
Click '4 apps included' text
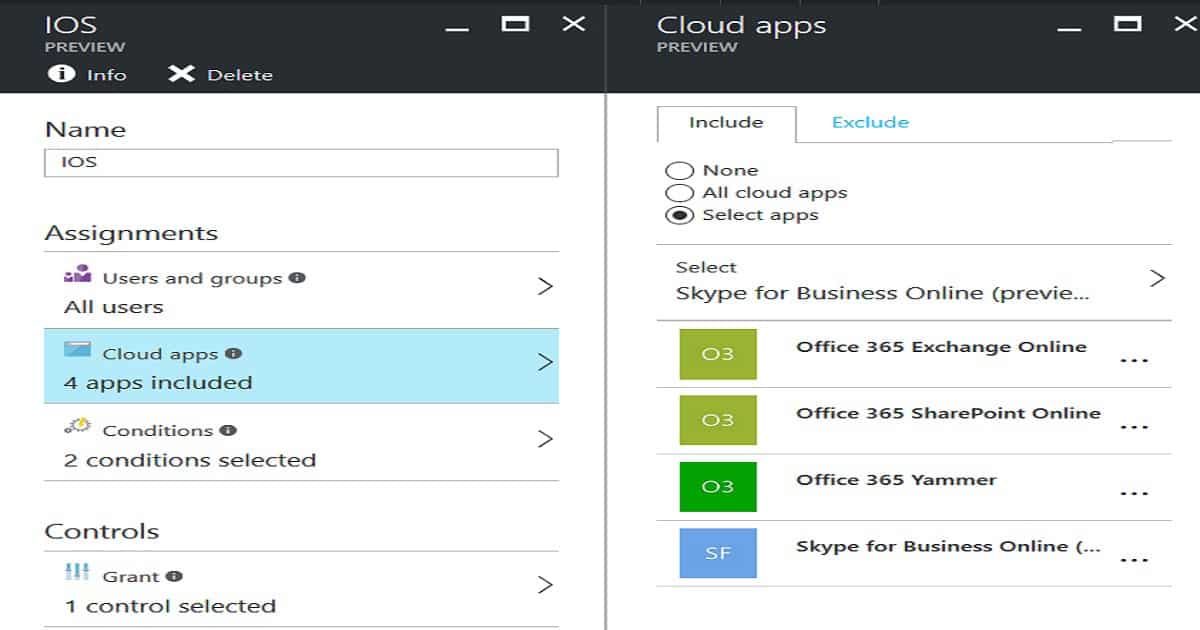click(158, 383)
